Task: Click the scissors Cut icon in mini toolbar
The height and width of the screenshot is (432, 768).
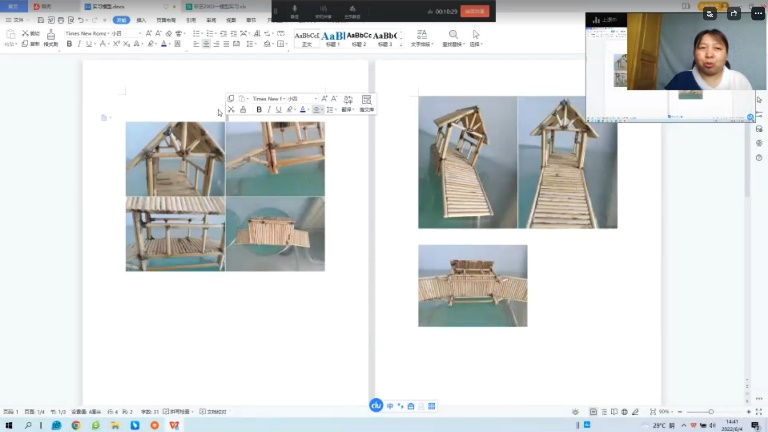Action: 231,109
